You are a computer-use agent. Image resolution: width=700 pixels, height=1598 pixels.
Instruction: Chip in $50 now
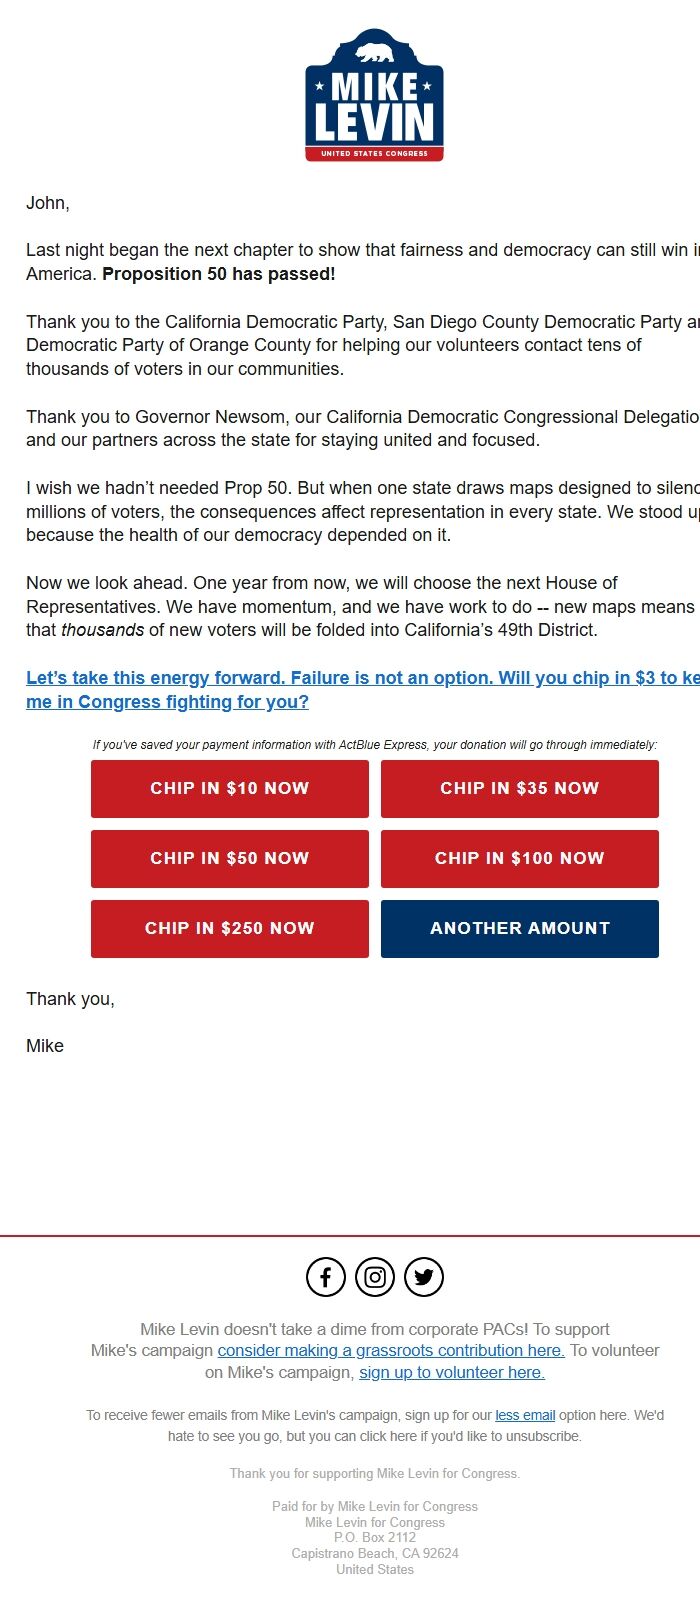(229, 858)
